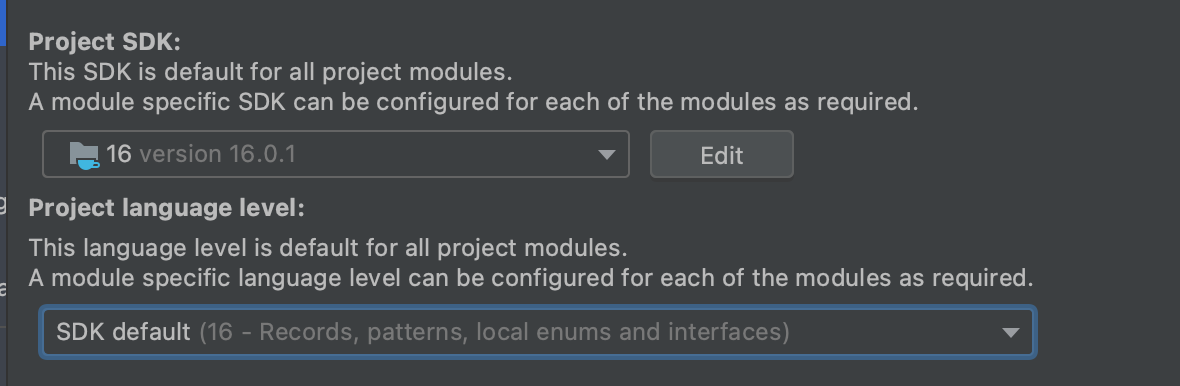Open the Project SDK combo box

(336, 154)
